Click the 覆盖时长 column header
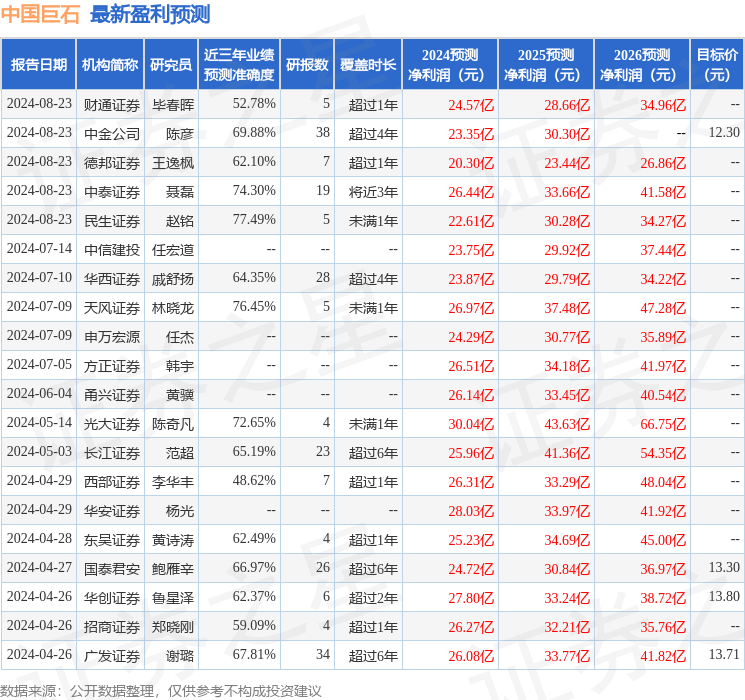The image size is (745, 700). [x=368, y=65]
